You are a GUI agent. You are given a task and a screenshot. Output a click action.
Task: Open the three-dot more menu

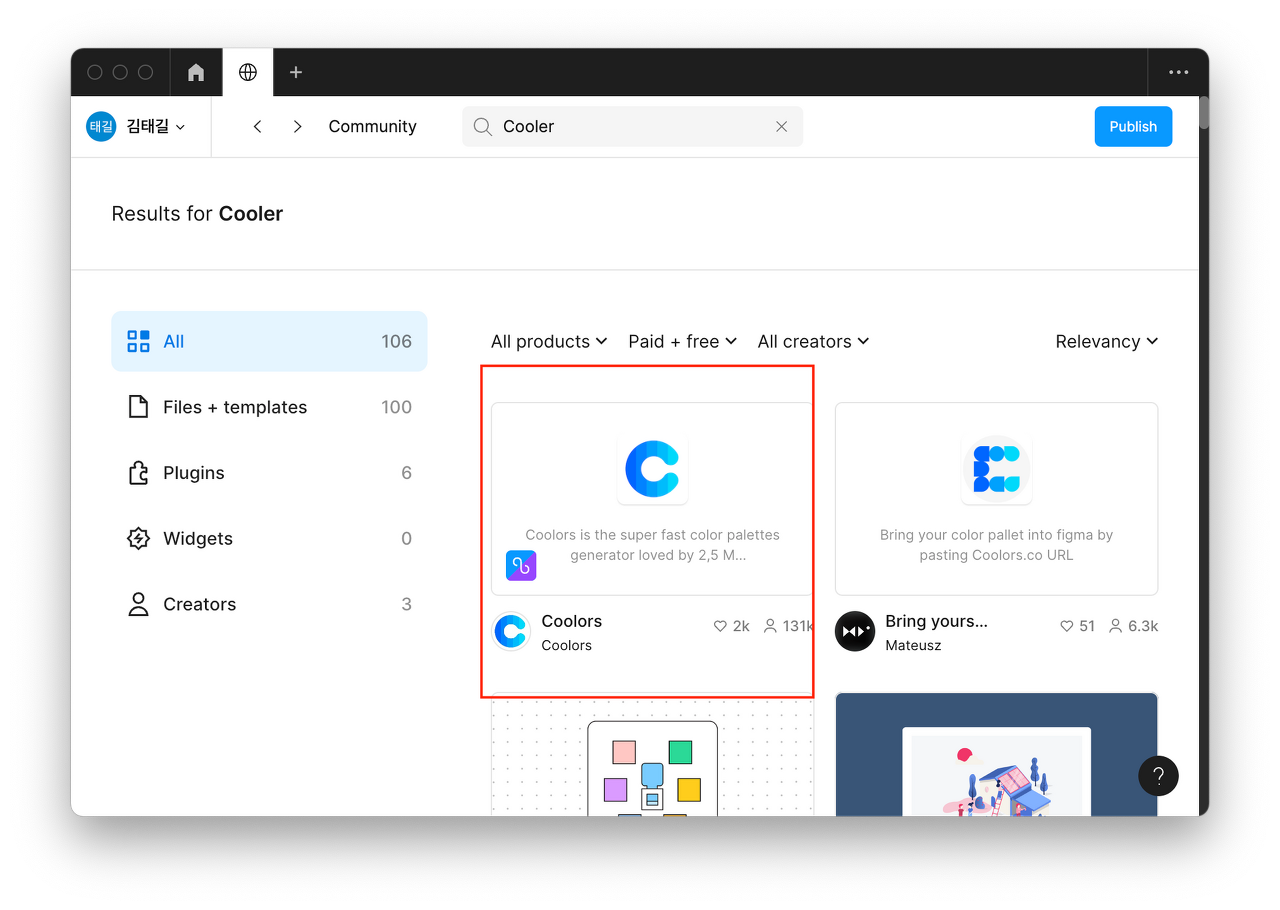[1179, 72]
